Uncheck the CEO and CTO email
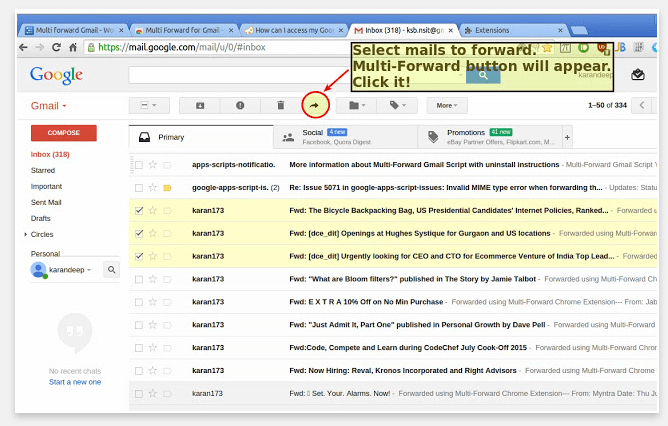 click(139, 256)
